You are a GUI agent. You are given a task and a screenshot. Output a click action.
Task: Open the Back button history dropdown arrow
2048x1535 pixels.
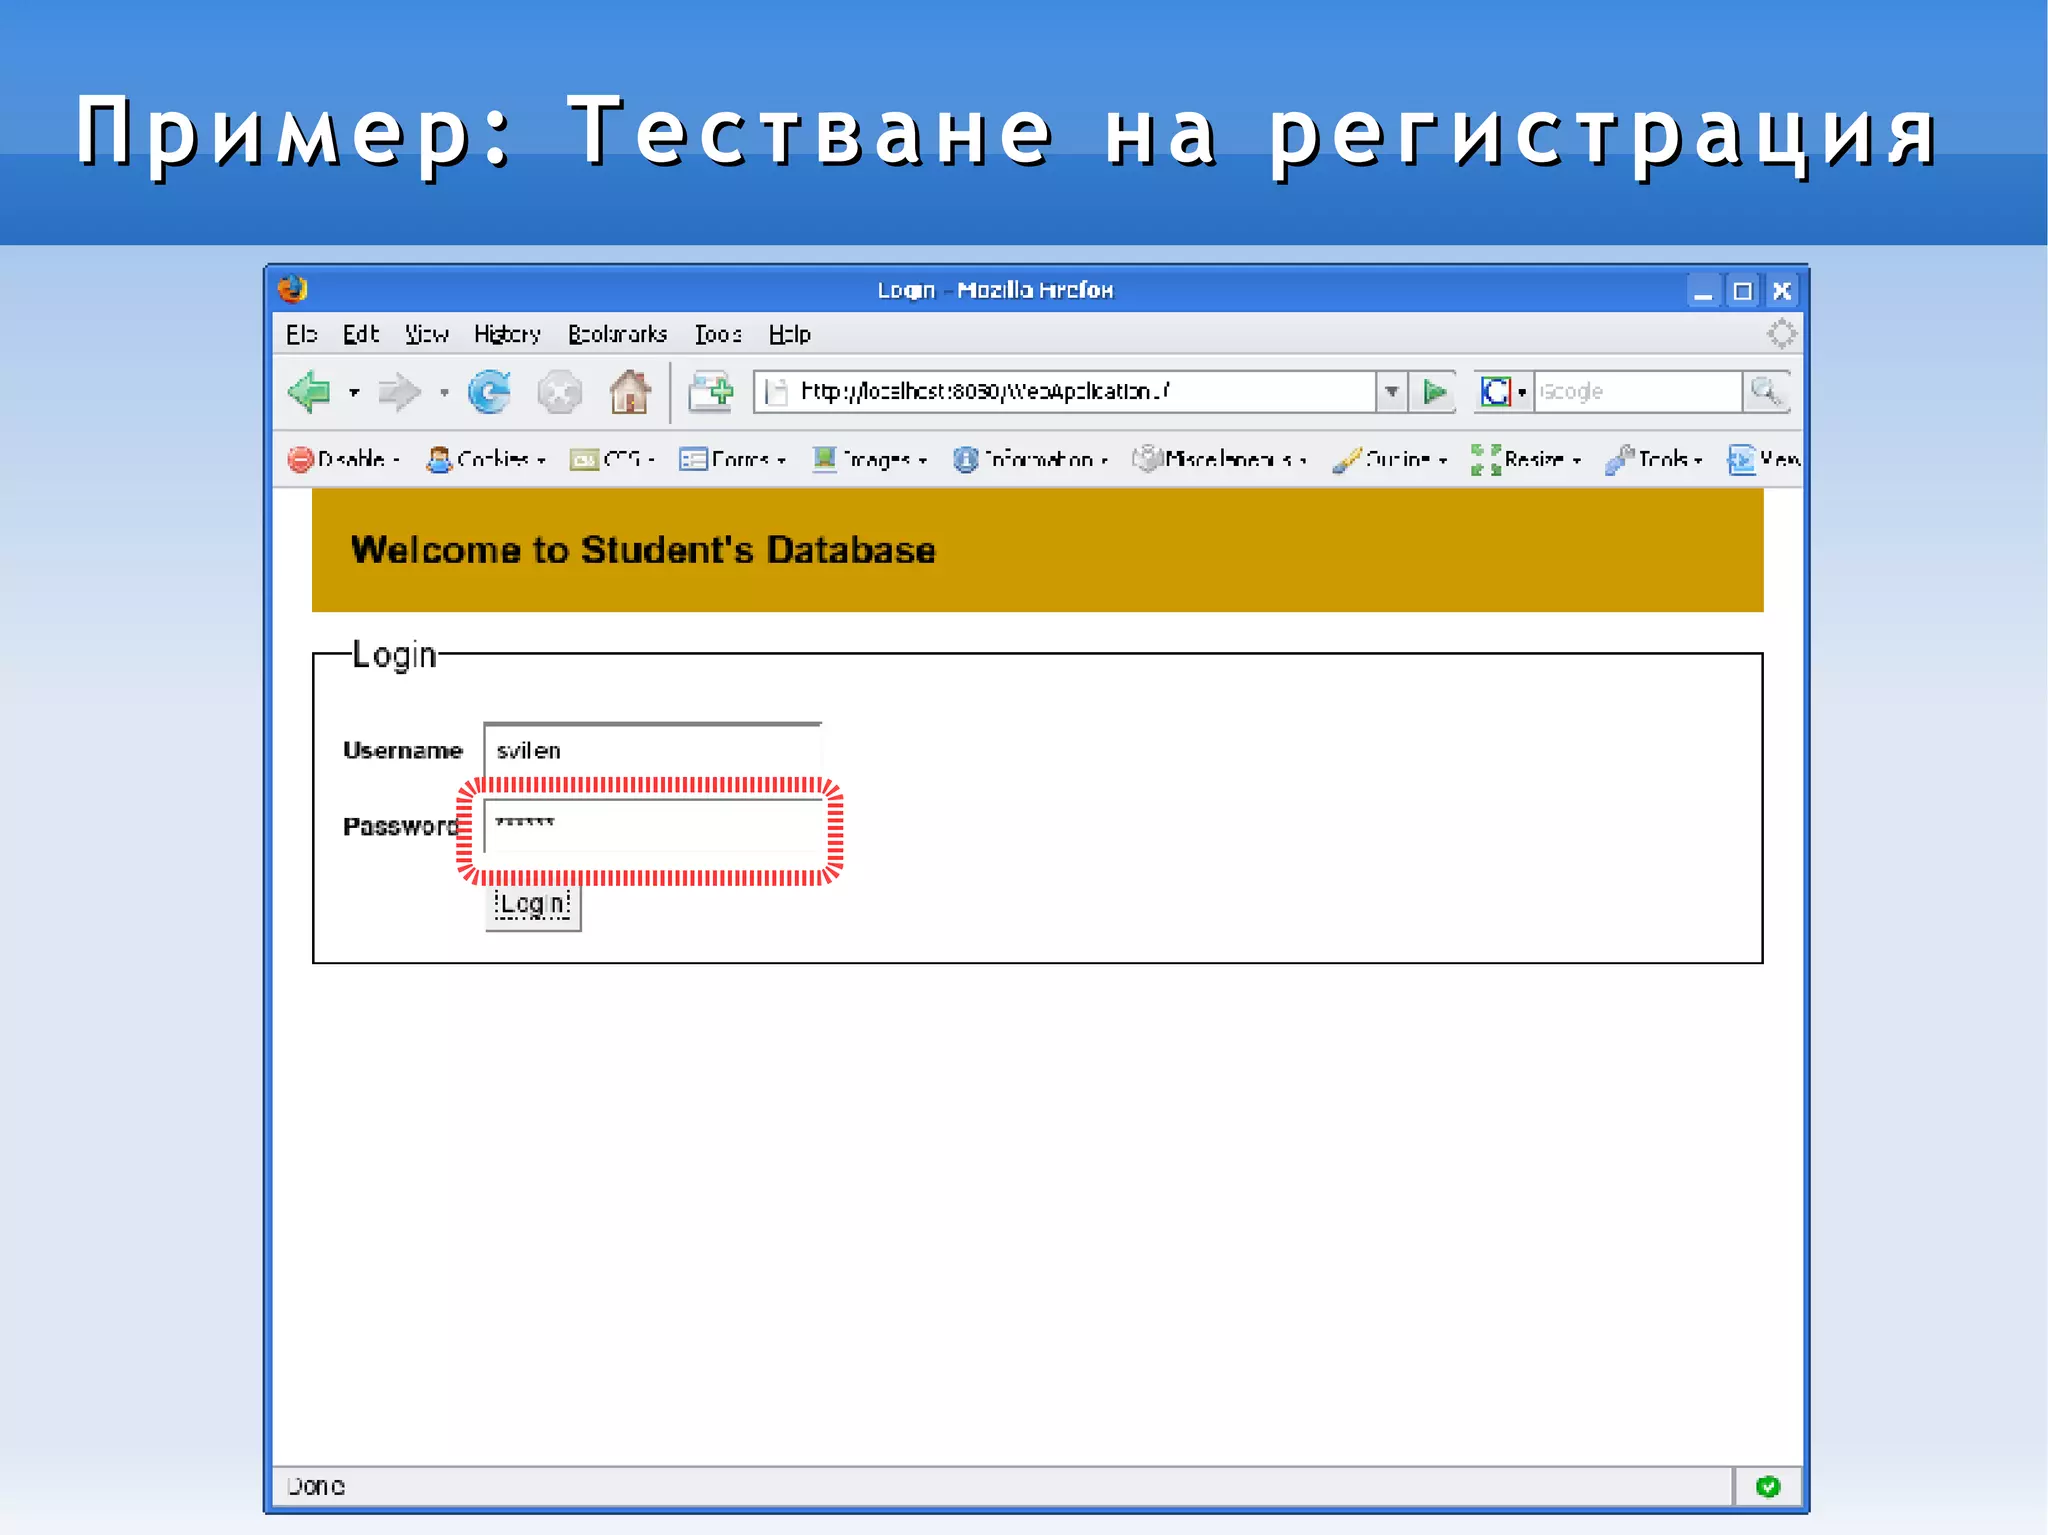[354, 392]
